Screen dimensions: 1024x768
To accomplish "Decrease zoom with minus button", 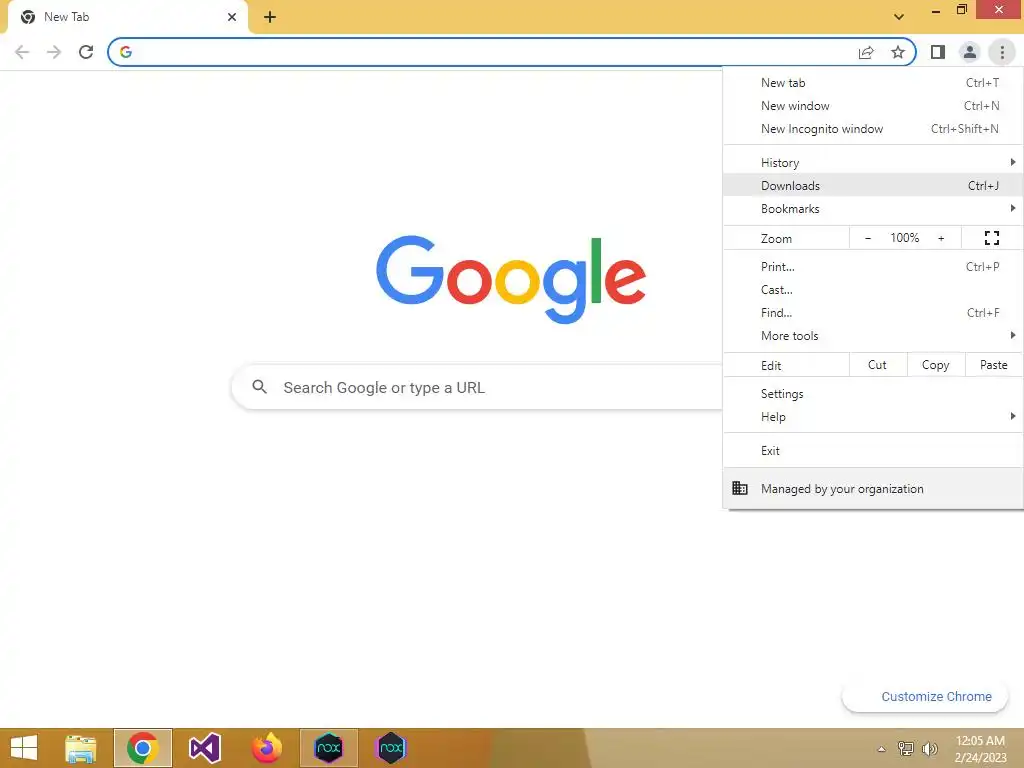I will point(868,238).
